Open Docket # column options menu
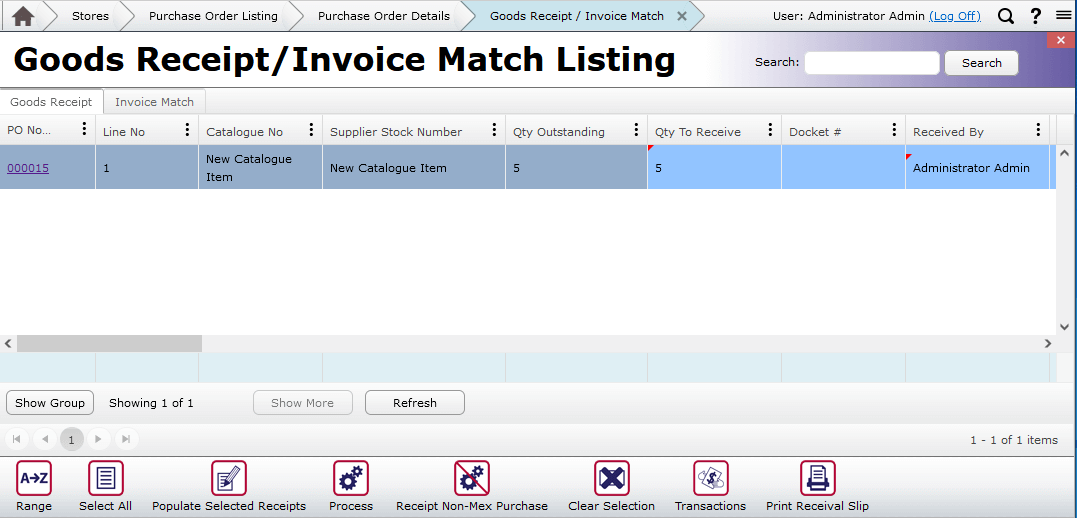1077x518 pixels. (x=894, y=131)
